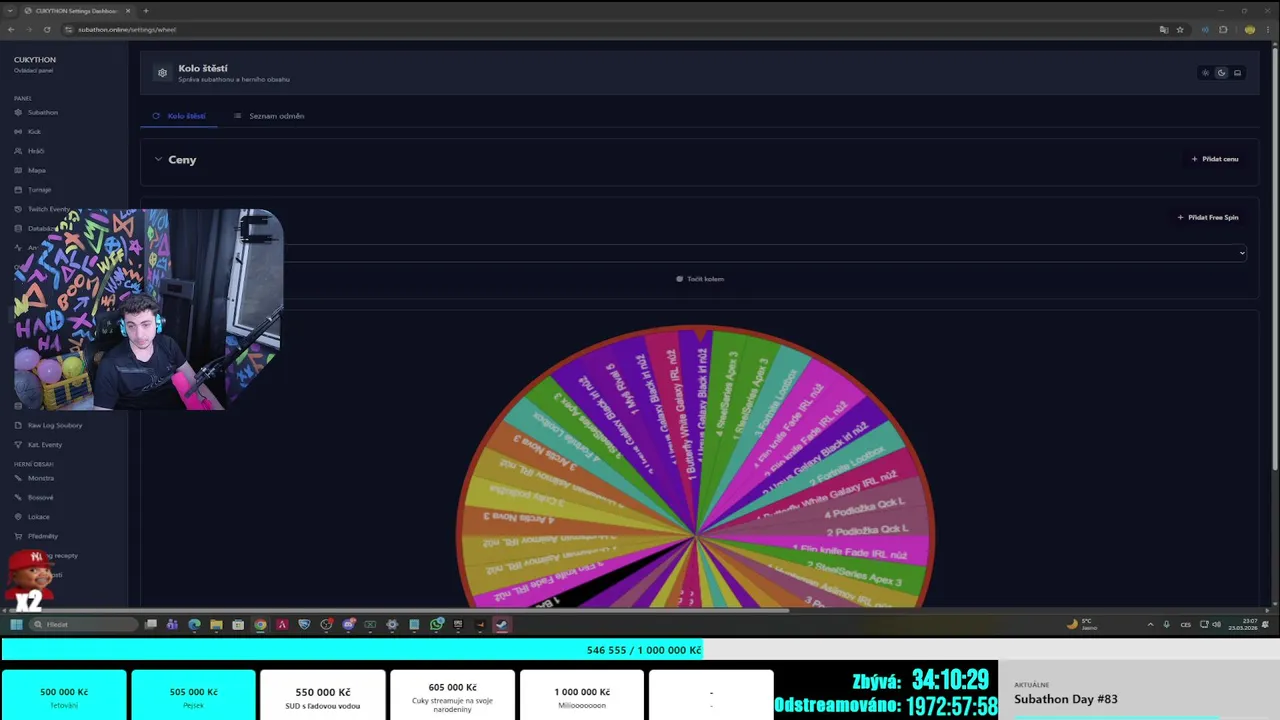
Task: Click the Kolo štěstí header gear icon
Action: coord(162,73)
